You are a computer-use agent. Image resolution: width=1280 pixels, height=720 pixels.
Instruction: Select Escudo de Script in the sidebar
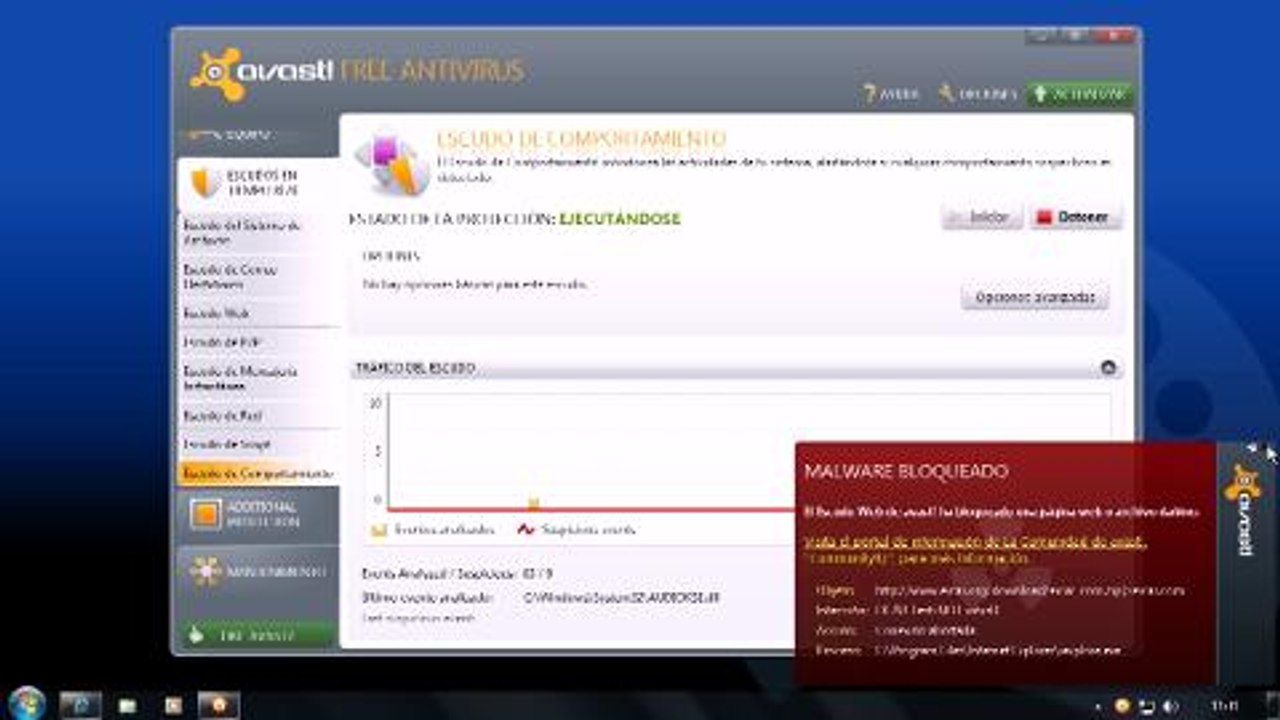pos(258,444)
